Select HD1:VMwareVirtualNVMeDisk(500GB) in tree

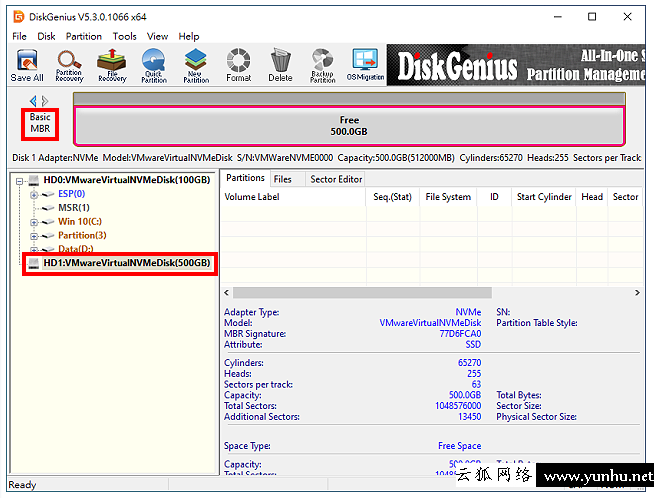click(127, 263)
